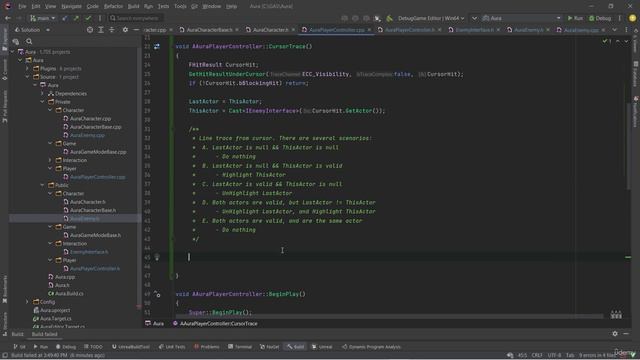This screenshot has height=360, width=640.
Task: Close the AuraPlayerController.cpp tab
Action: click(x=369, y=30)
